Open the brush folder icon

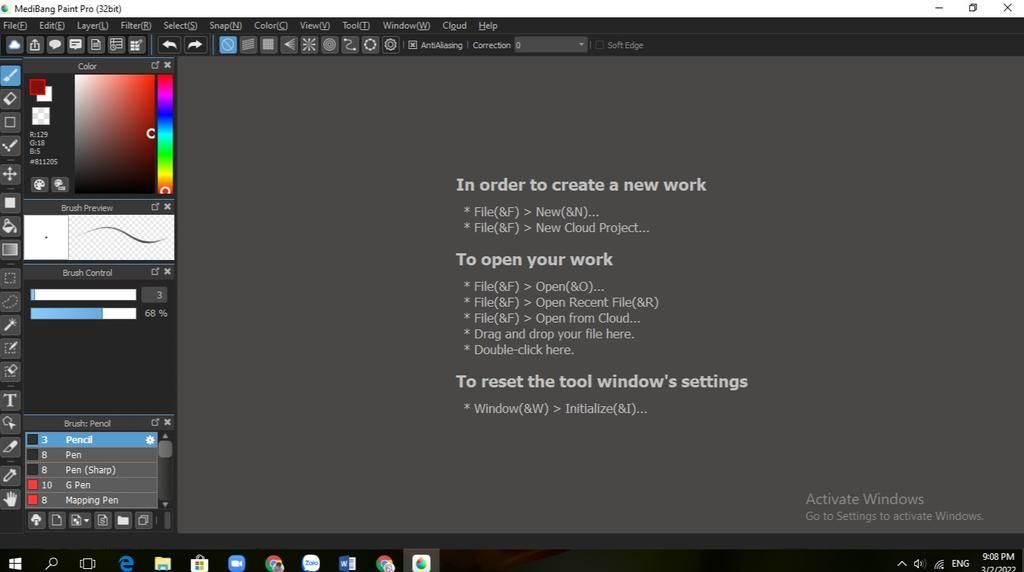123,520
